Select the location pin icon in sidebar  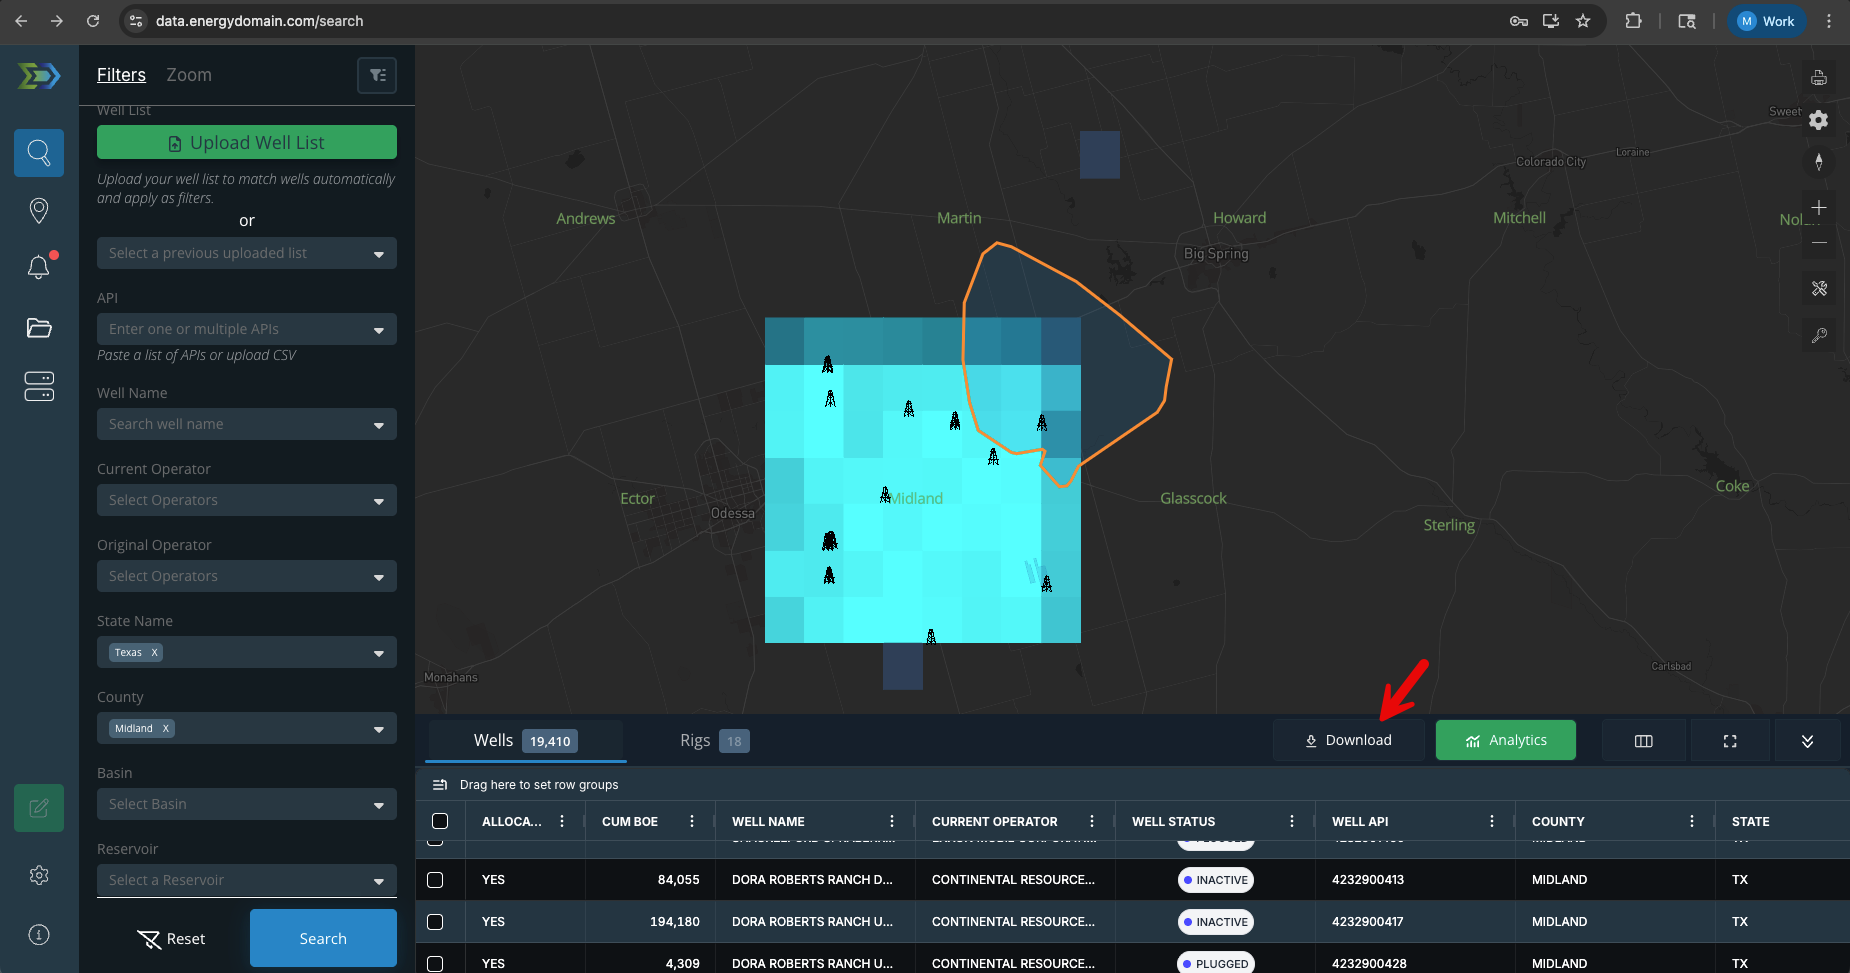point(39,210)
